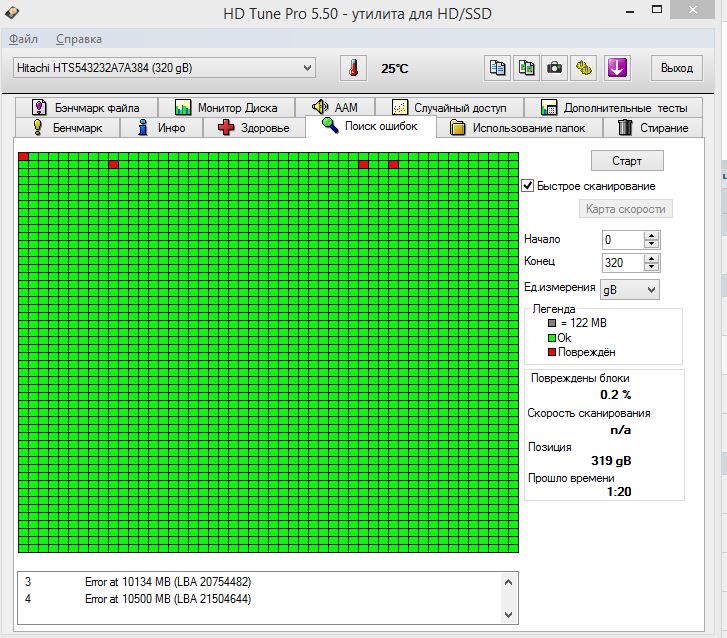The width and height of the screenshot is (727, 638).
Task: Click the purple download arrow icon
Action: pos(617,68)
